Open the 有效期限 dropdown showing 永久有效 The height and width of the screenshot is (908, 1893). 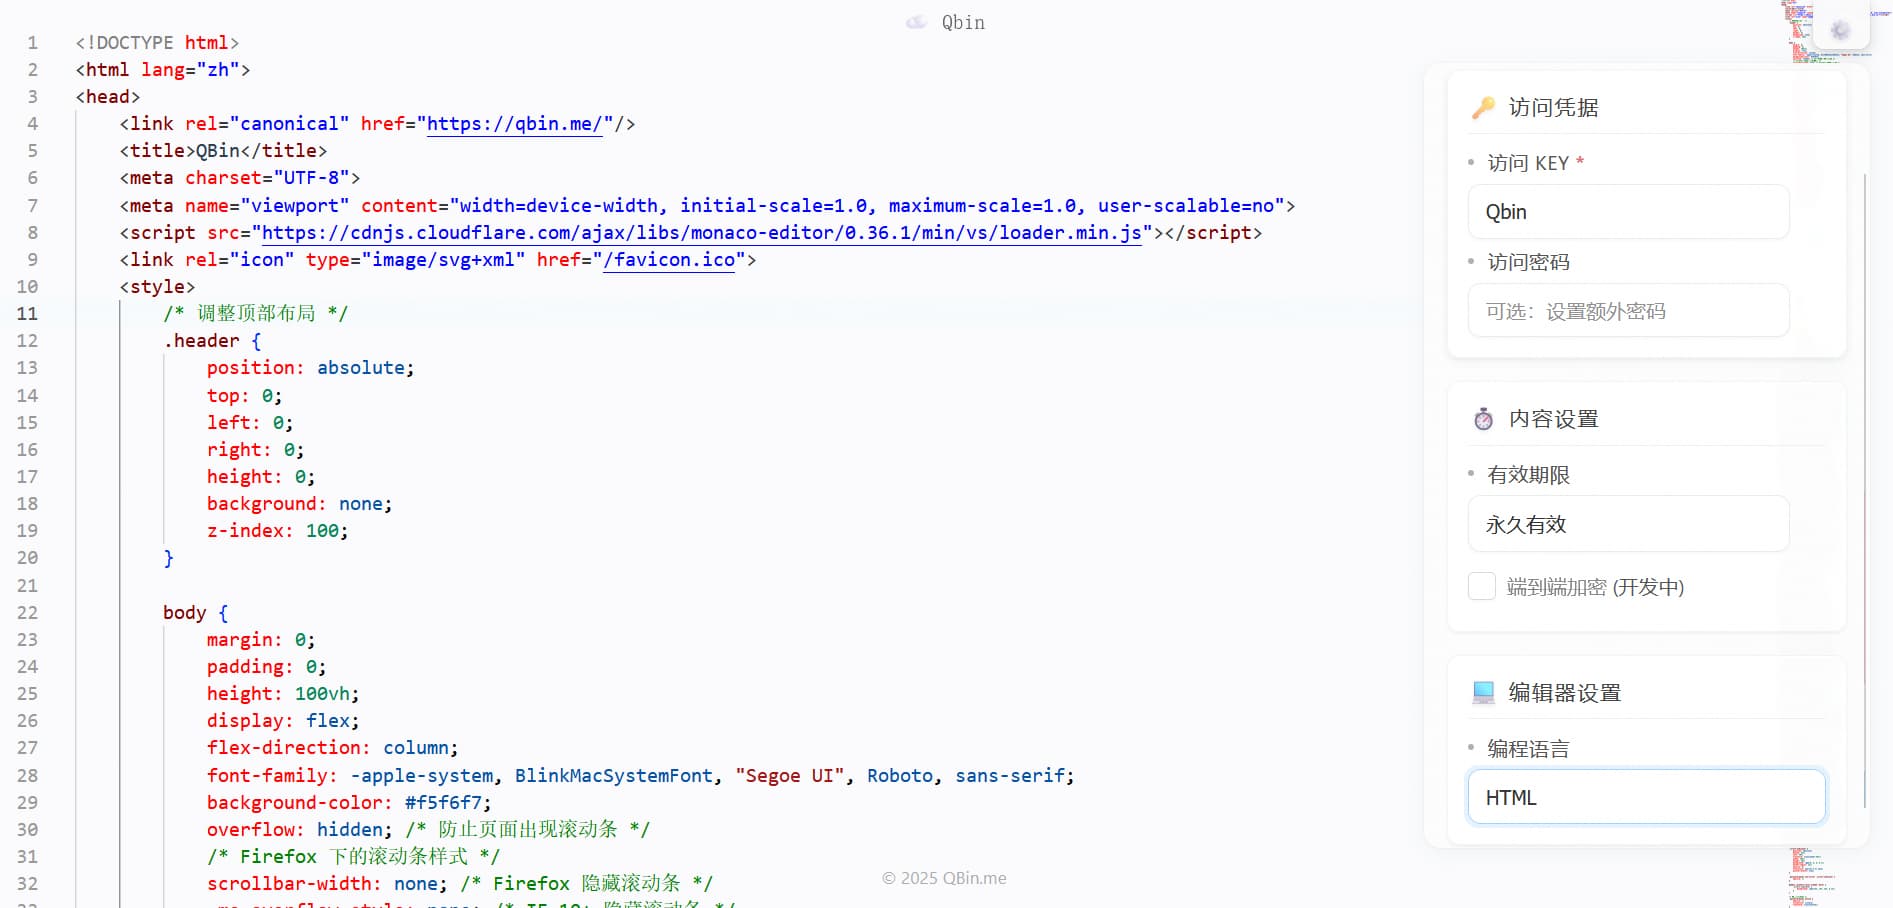[x=1628, y=524]
